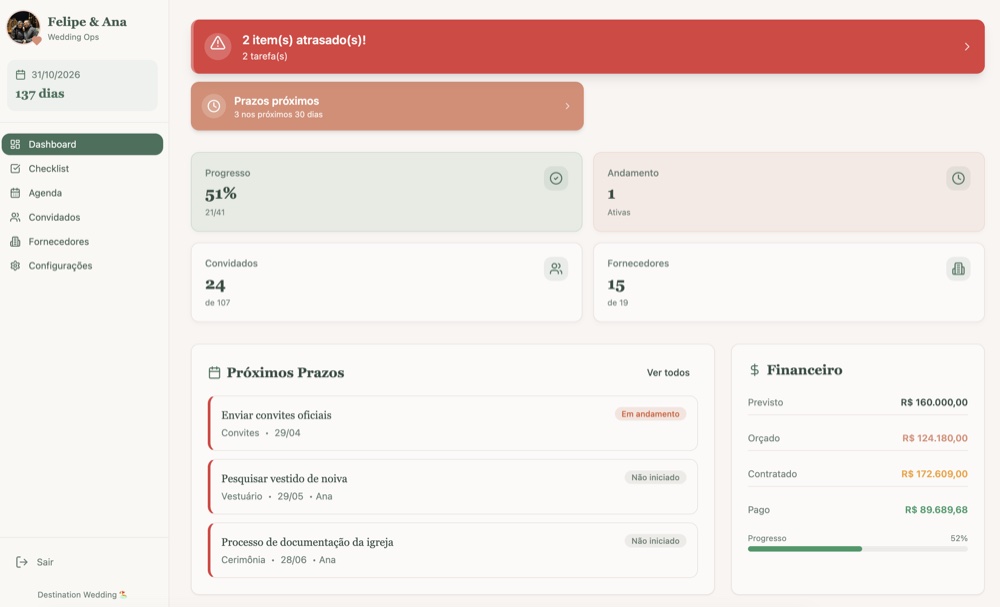This screenshot has height=607, width=1000.
Task: Click the Configurações gear icon in sidebar
Action: [15, 266]
